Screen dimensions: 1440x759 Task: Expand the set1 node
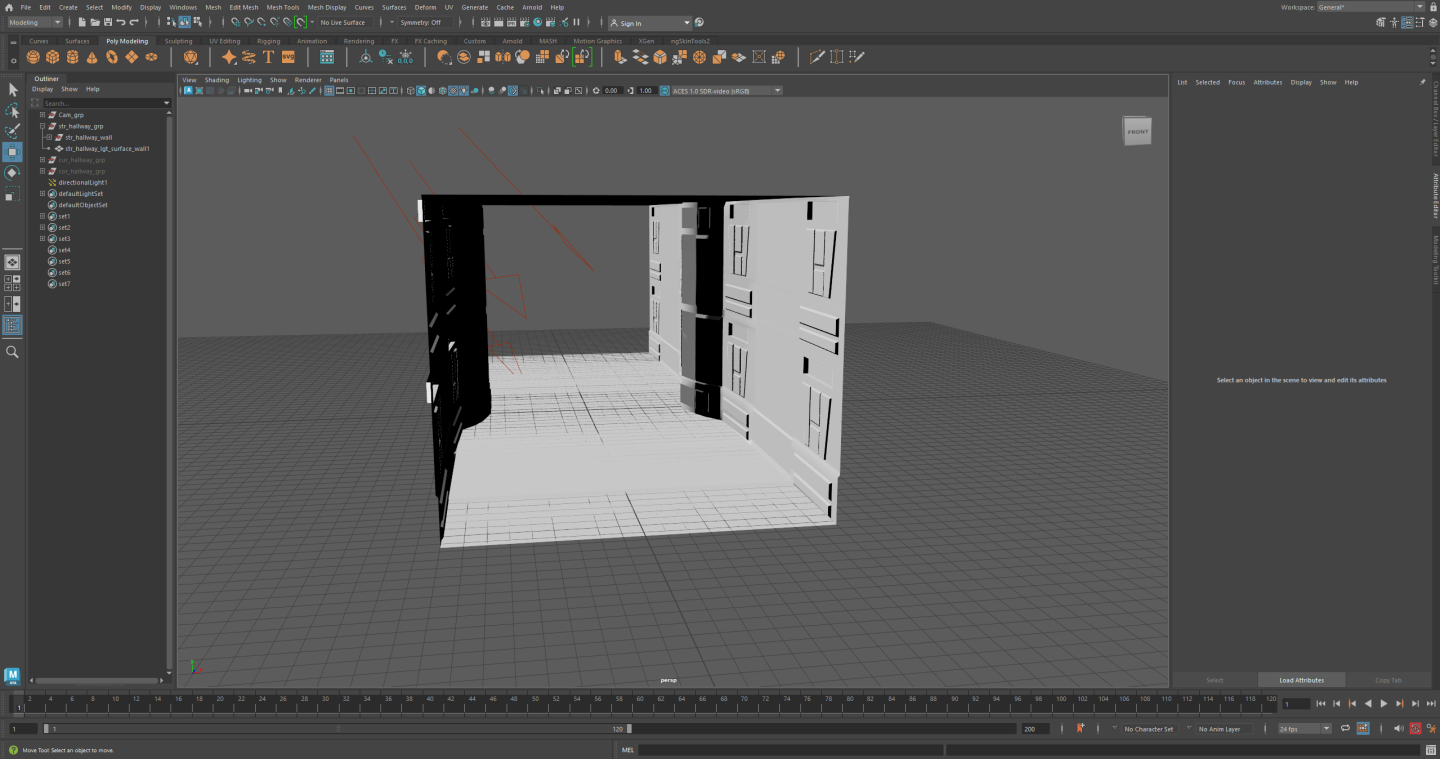42,216
